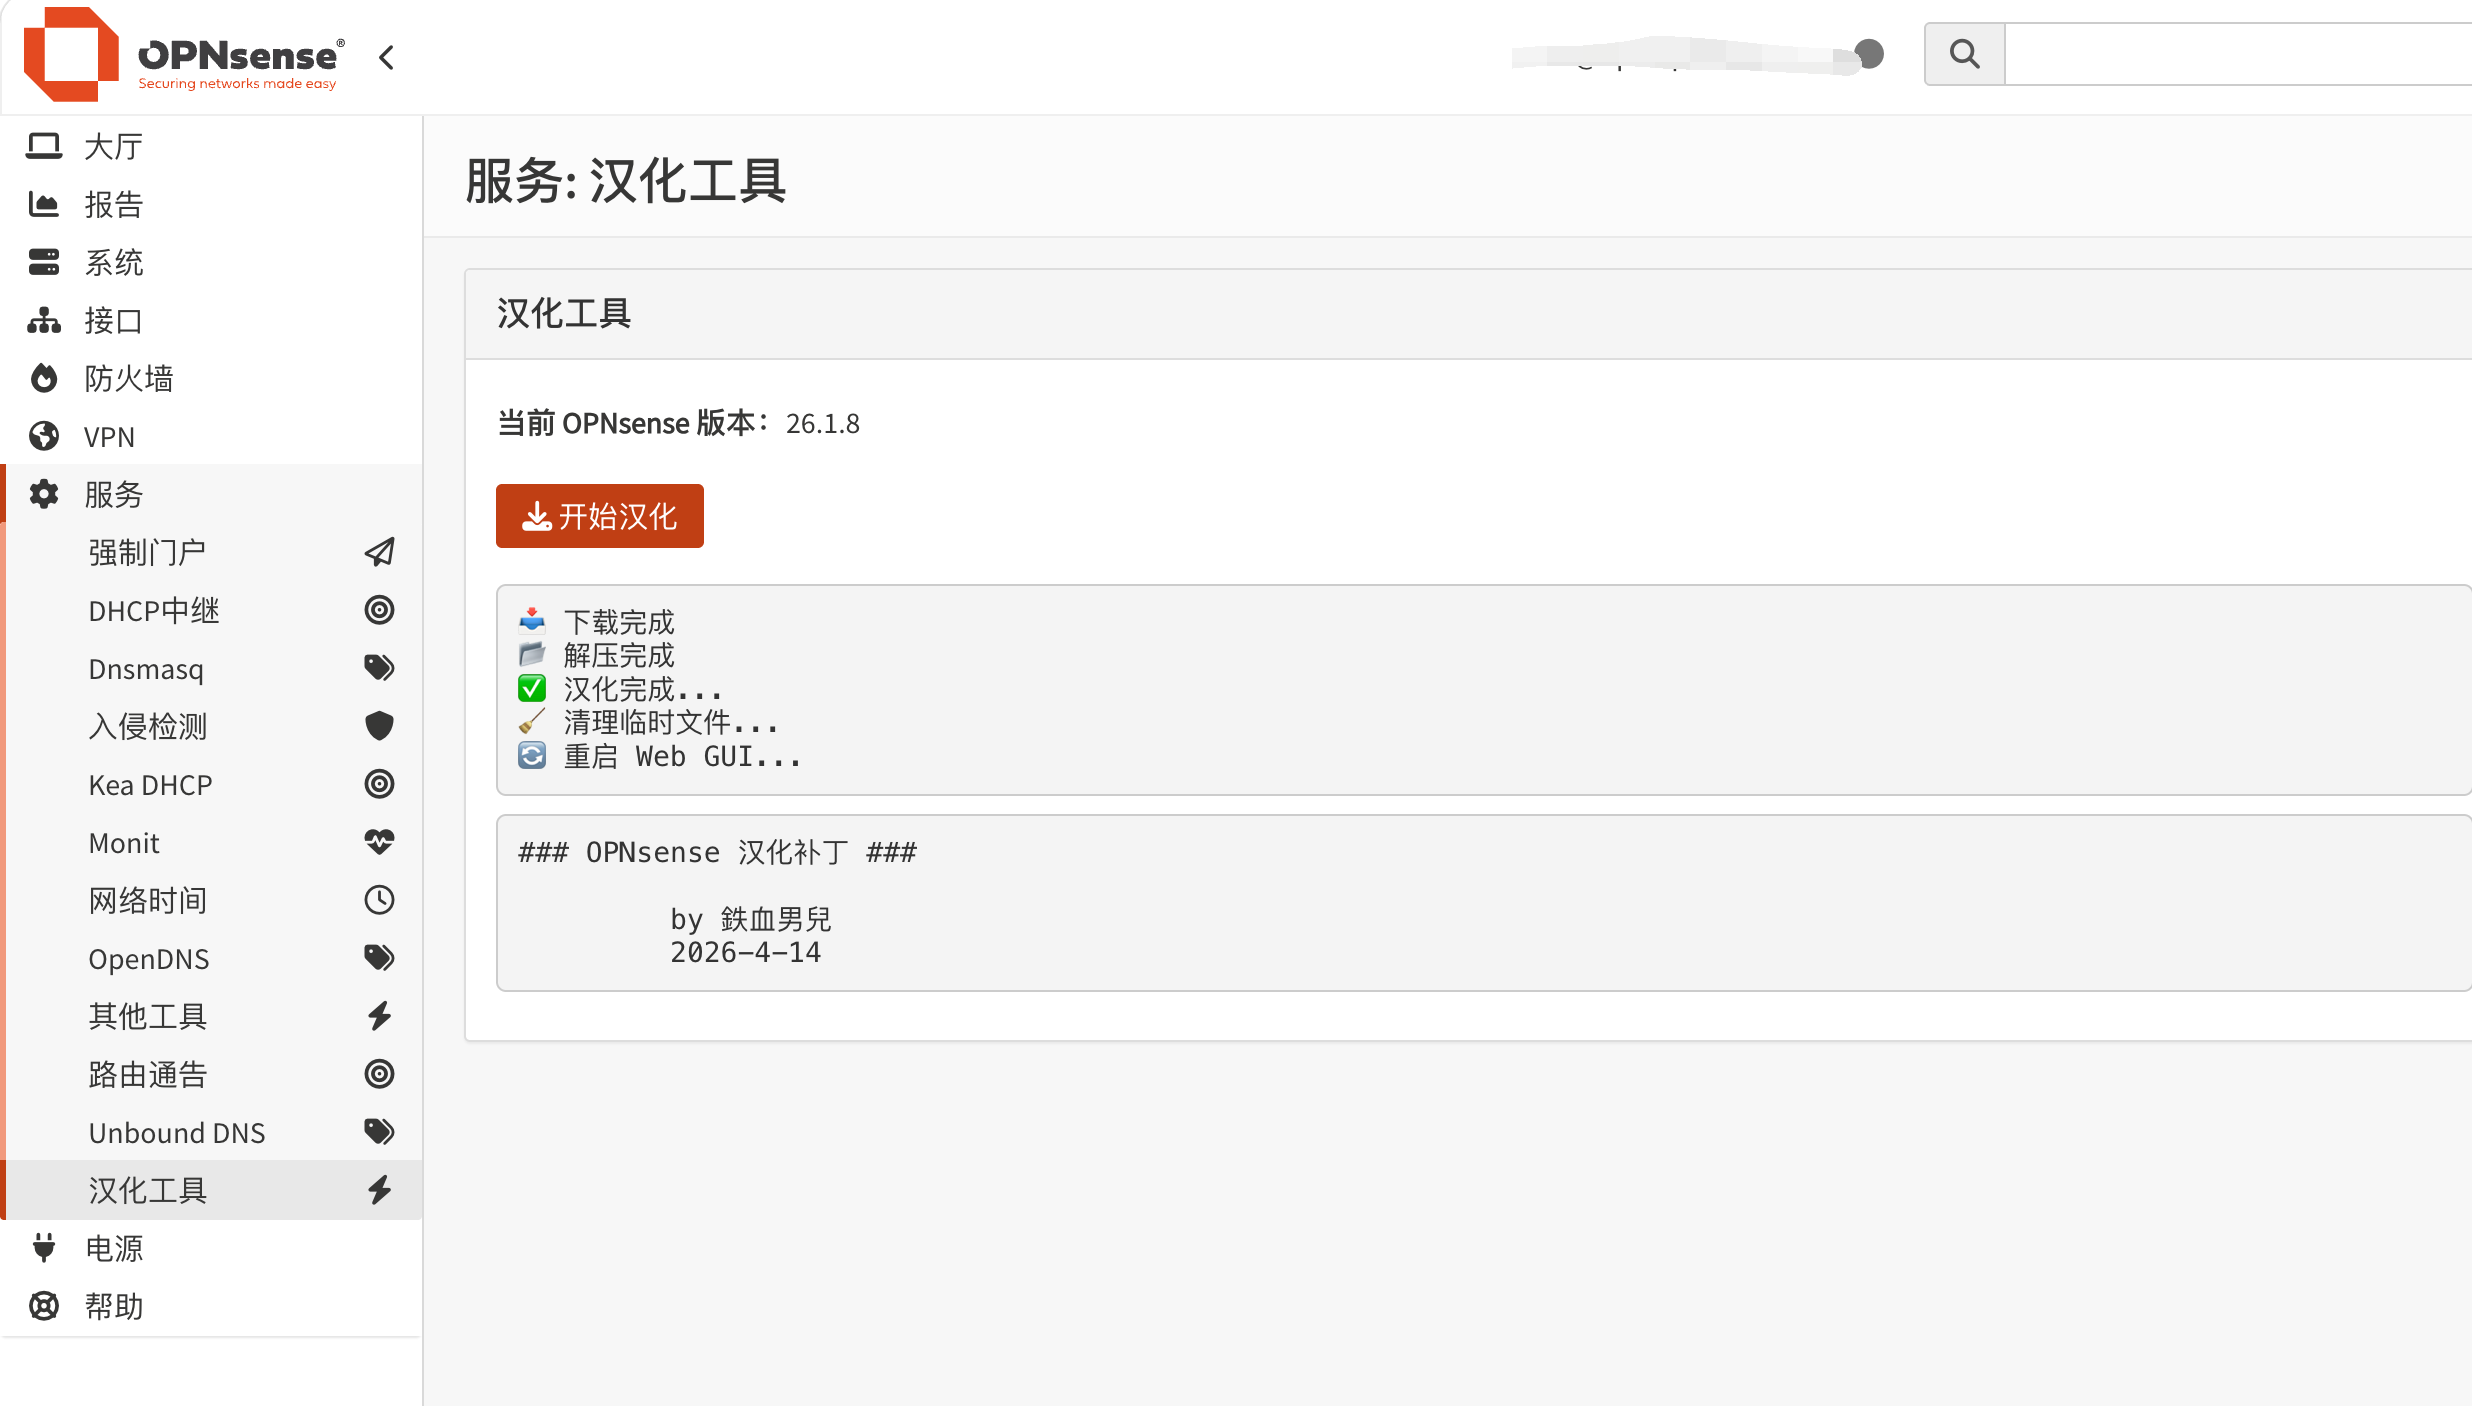Click the 开始汉化 button
Image resolution: width=2472 pixels, height=1406 pixels.
[600, 516]
